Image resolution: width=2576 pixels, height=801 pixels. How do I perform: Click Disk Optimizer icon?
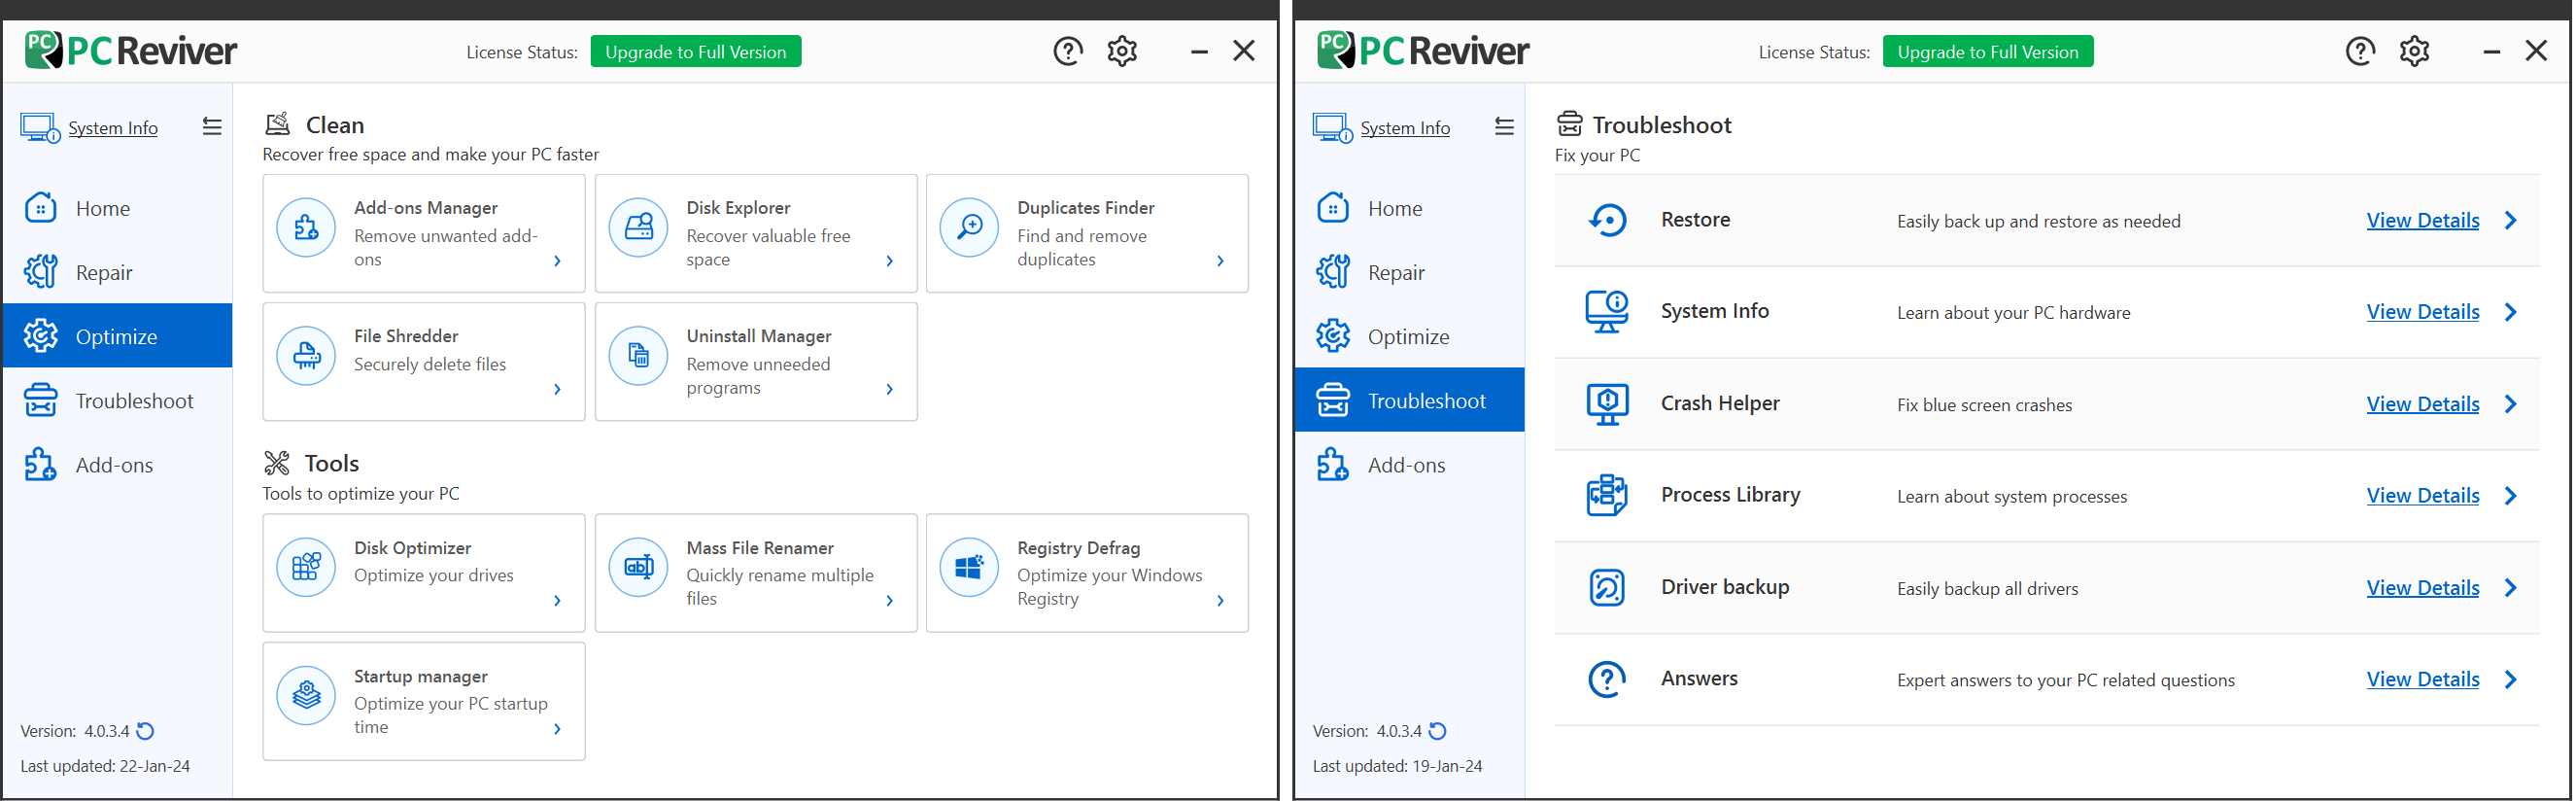(306, 567)
